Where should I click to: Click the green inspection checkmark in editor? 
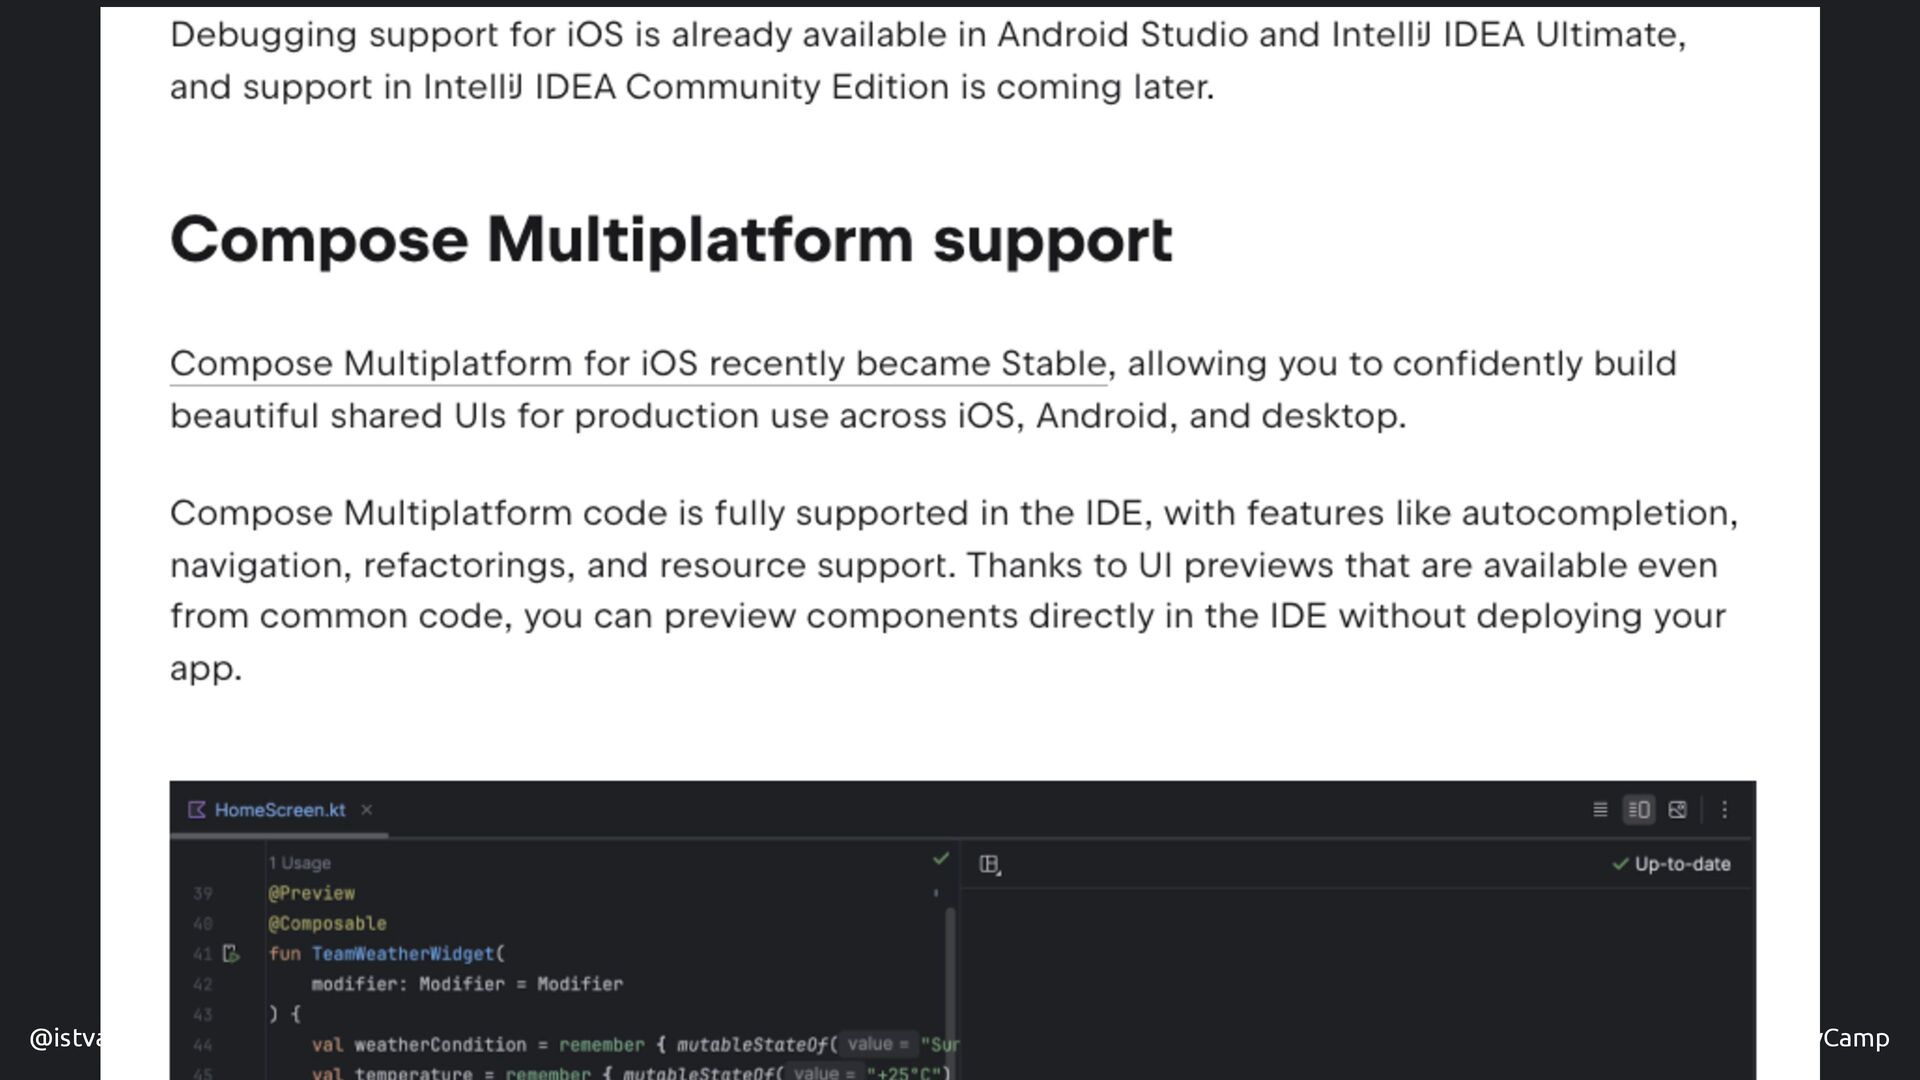click(x=940, y=859)
